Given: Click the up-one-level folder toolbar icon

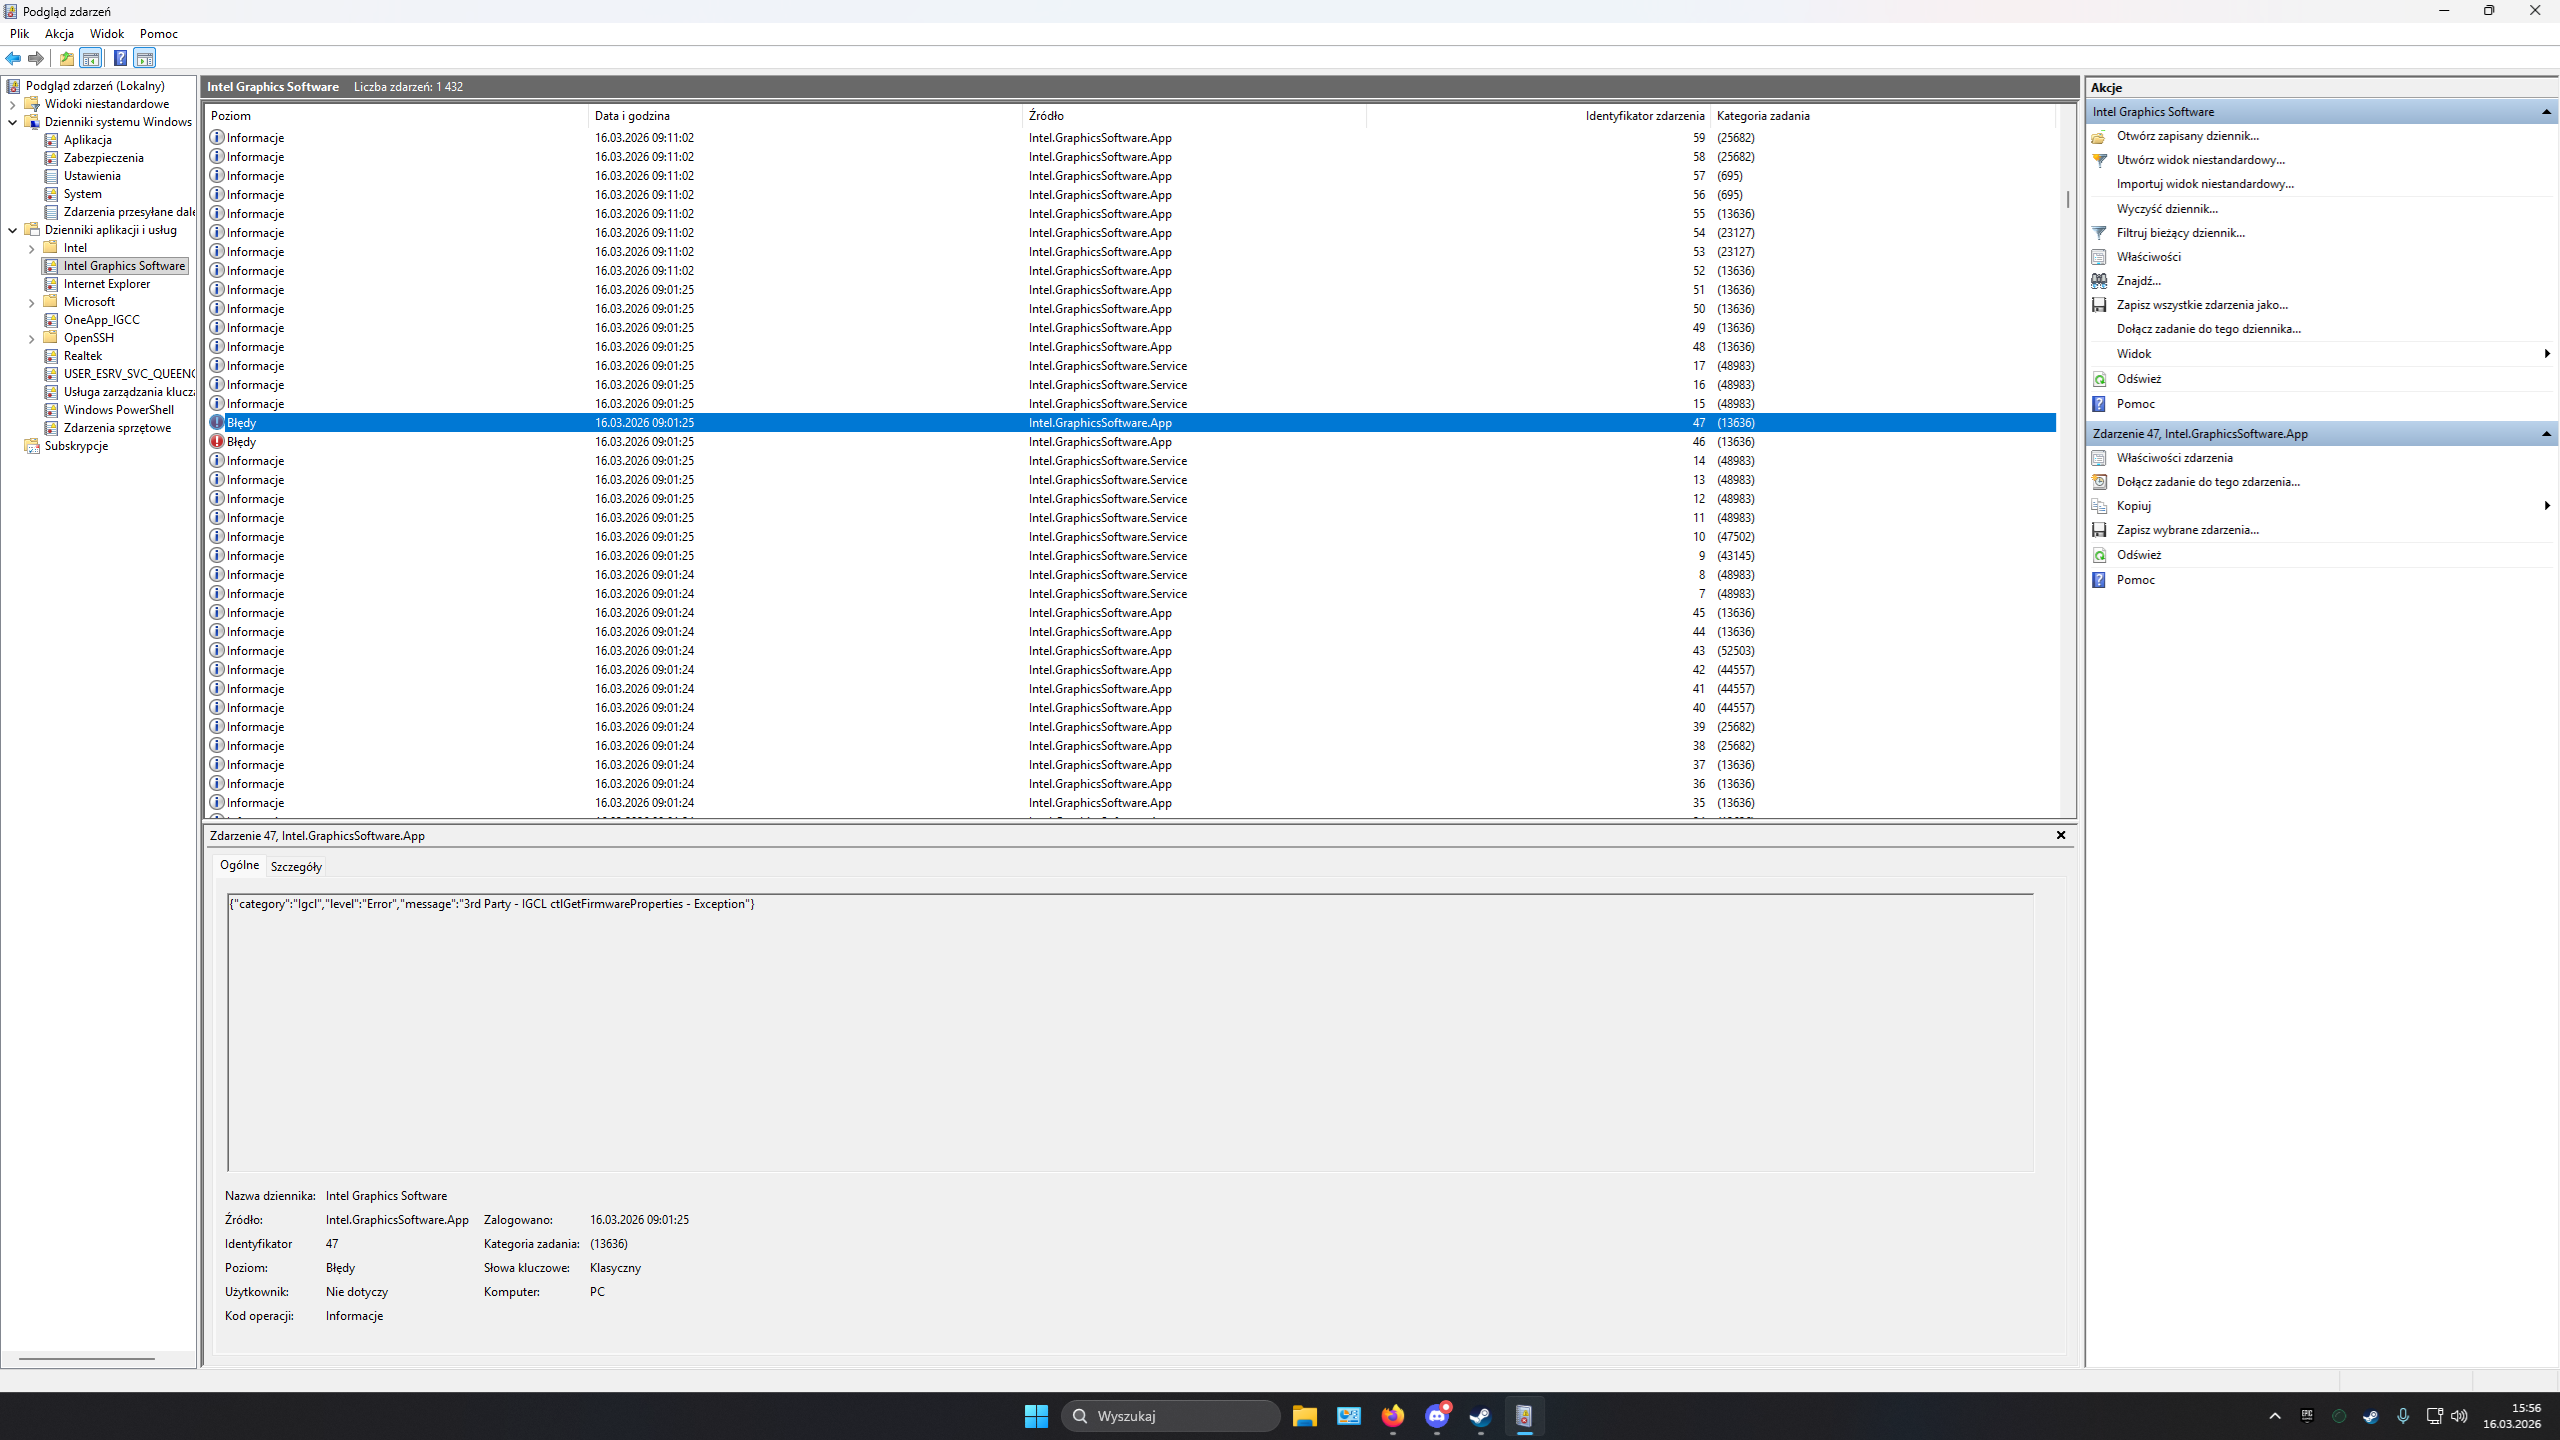Looking at the screenshot, I should (67, 58).
